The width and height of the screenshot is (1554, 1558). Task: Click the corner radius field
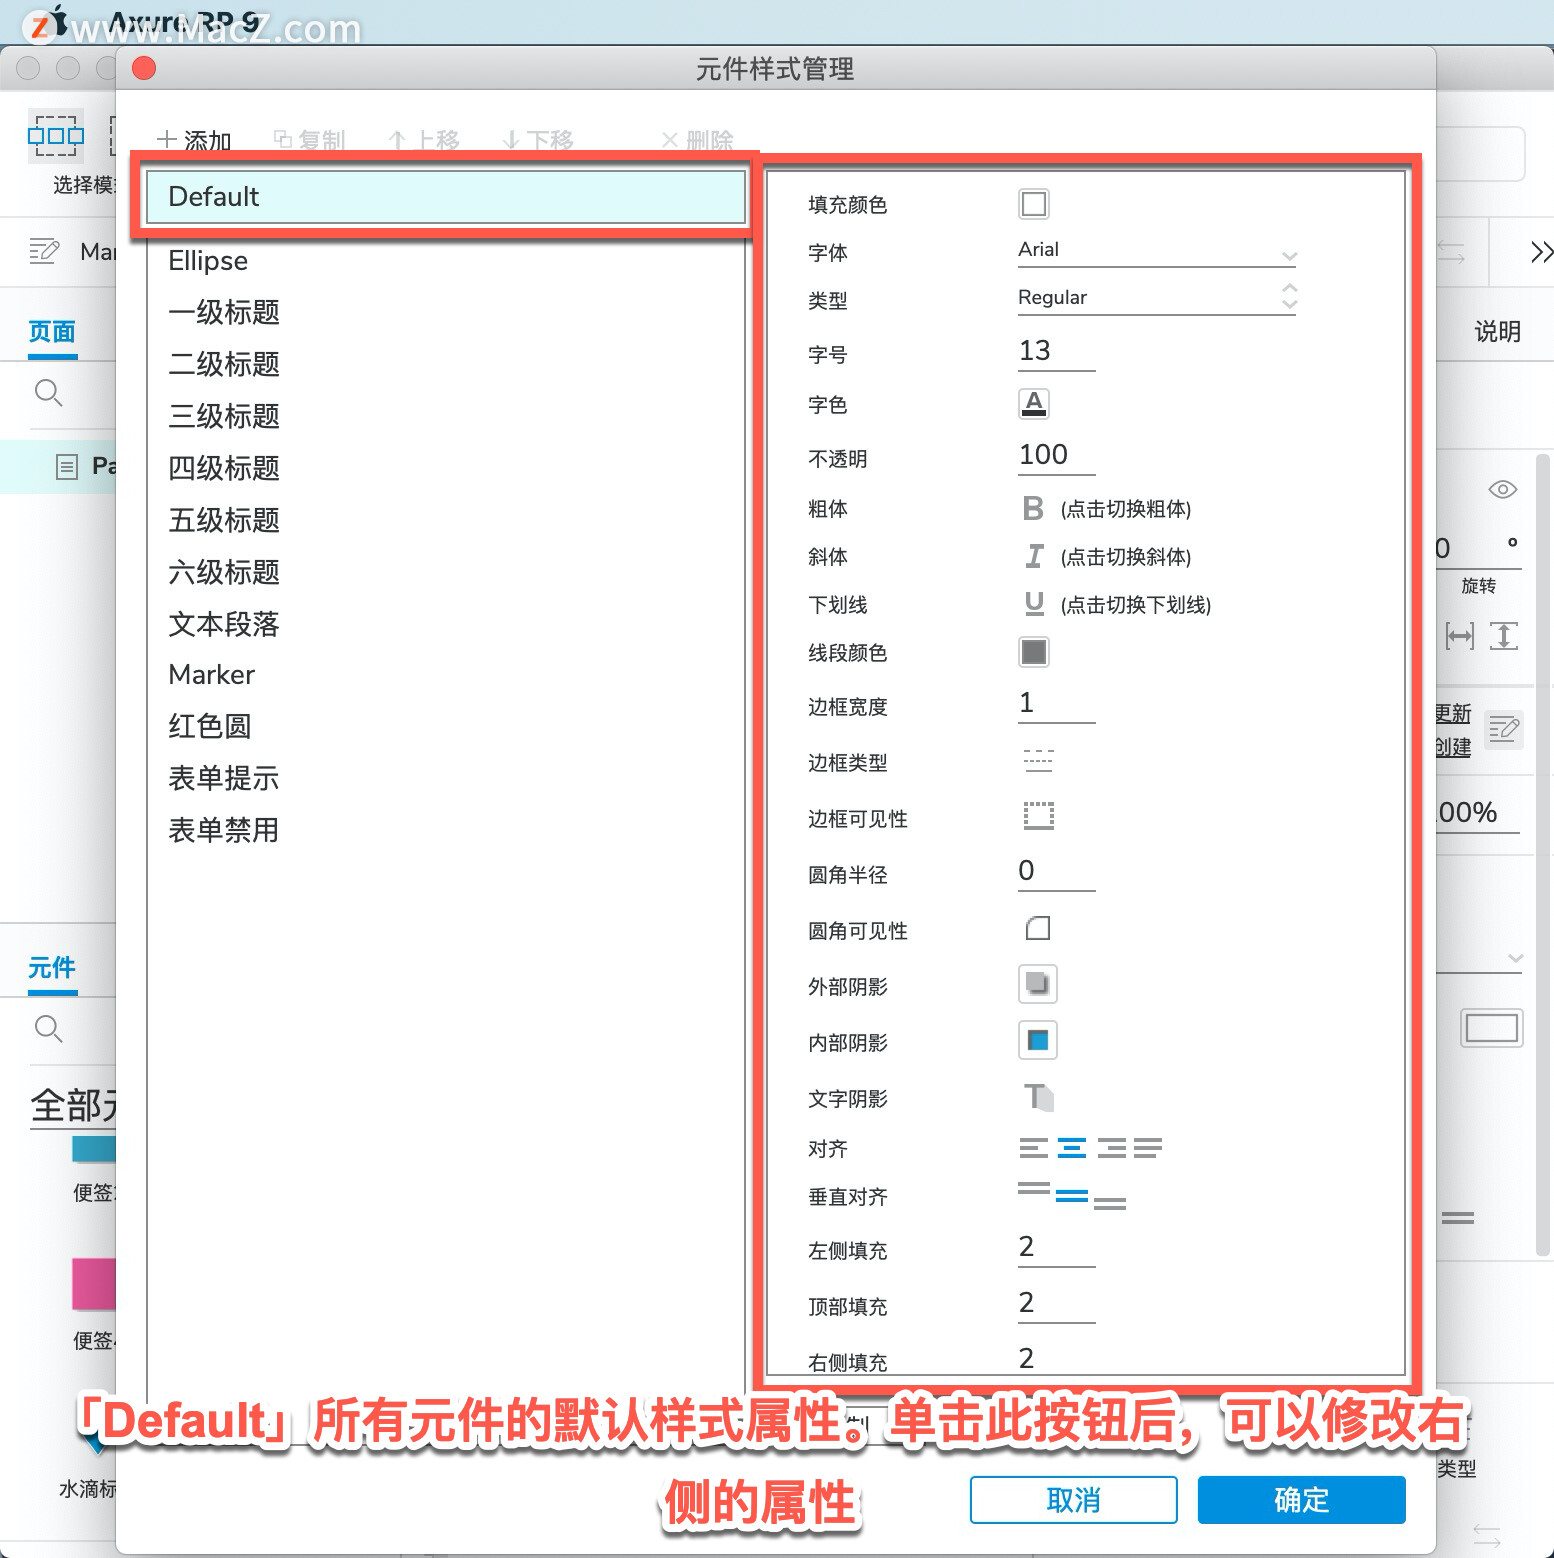(1057, 871)
